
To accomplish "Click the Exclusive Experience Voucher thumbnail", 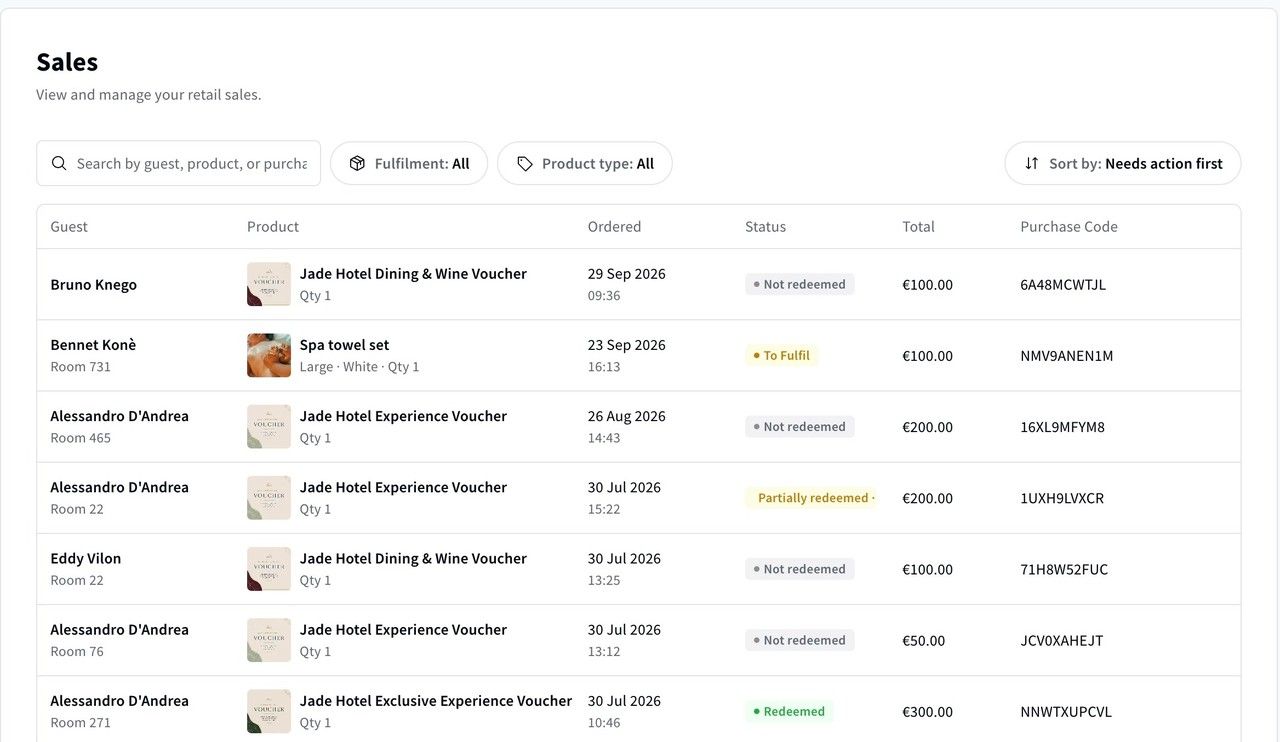I will [x=269, y=711].
